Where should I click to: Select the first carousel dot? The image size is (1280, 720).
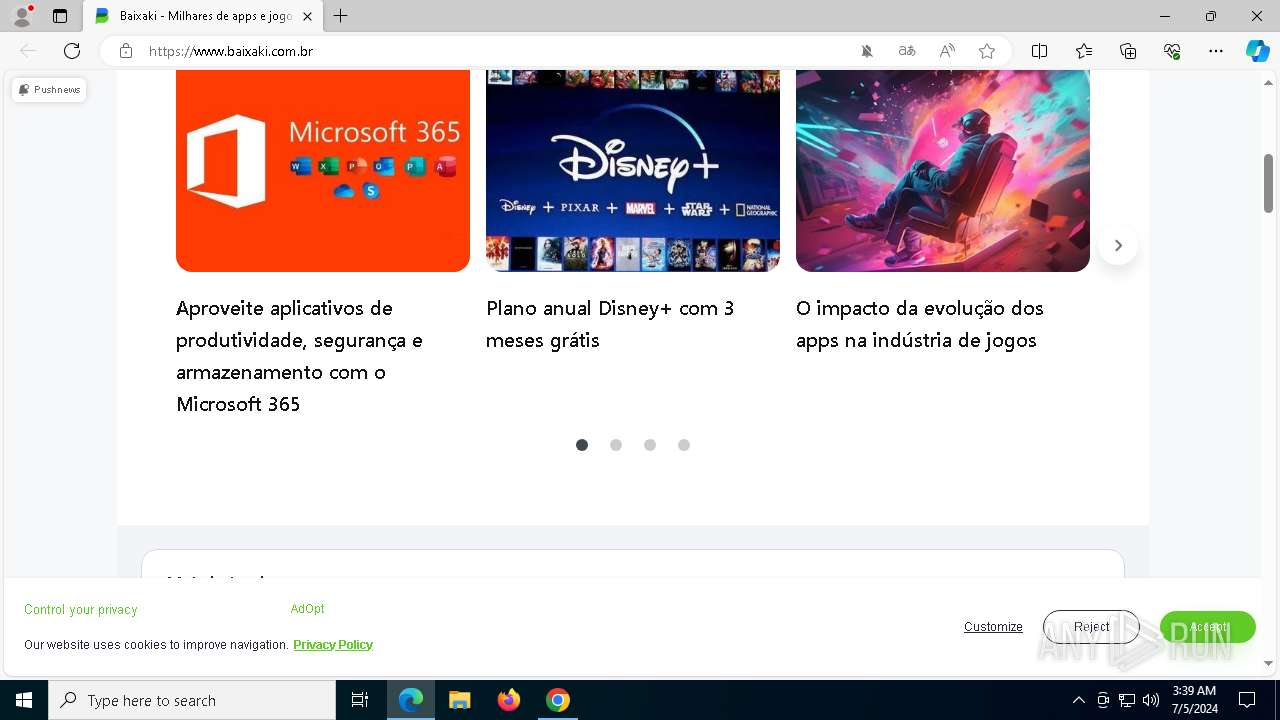coord(582,445)
